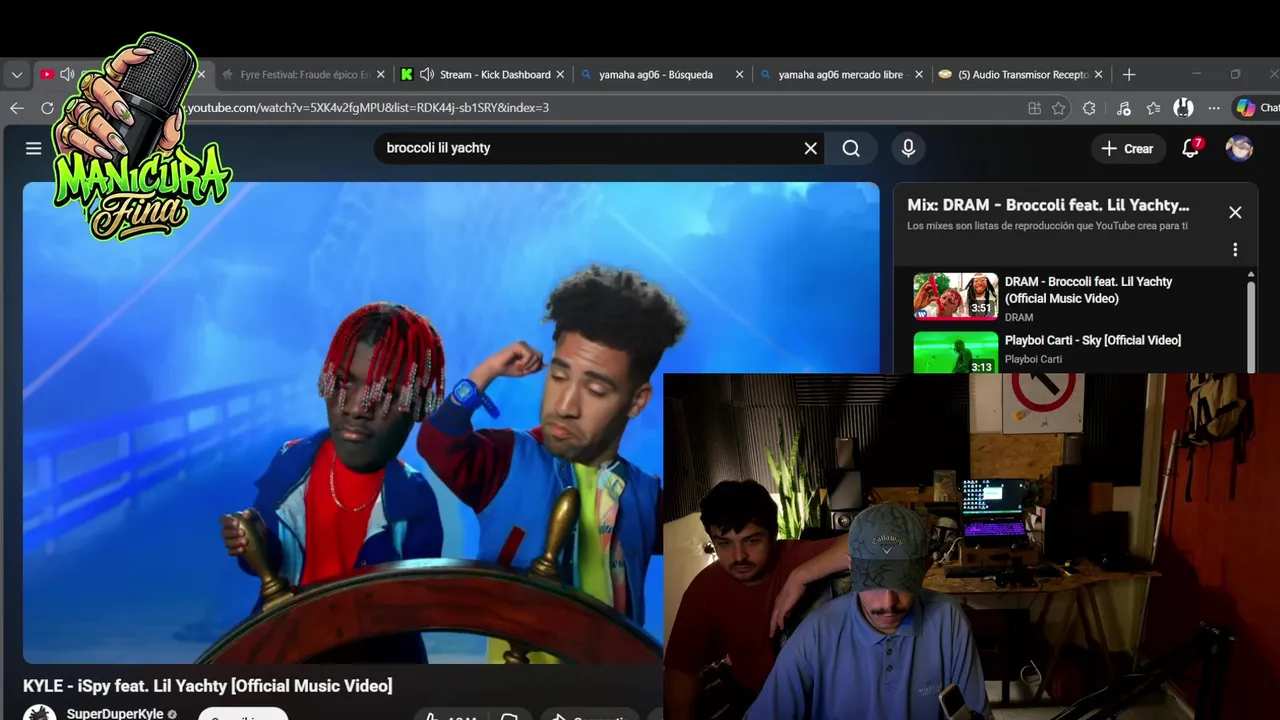Select DRAM - Broccoli feat. Lil Yachty title

(1088, 290)
